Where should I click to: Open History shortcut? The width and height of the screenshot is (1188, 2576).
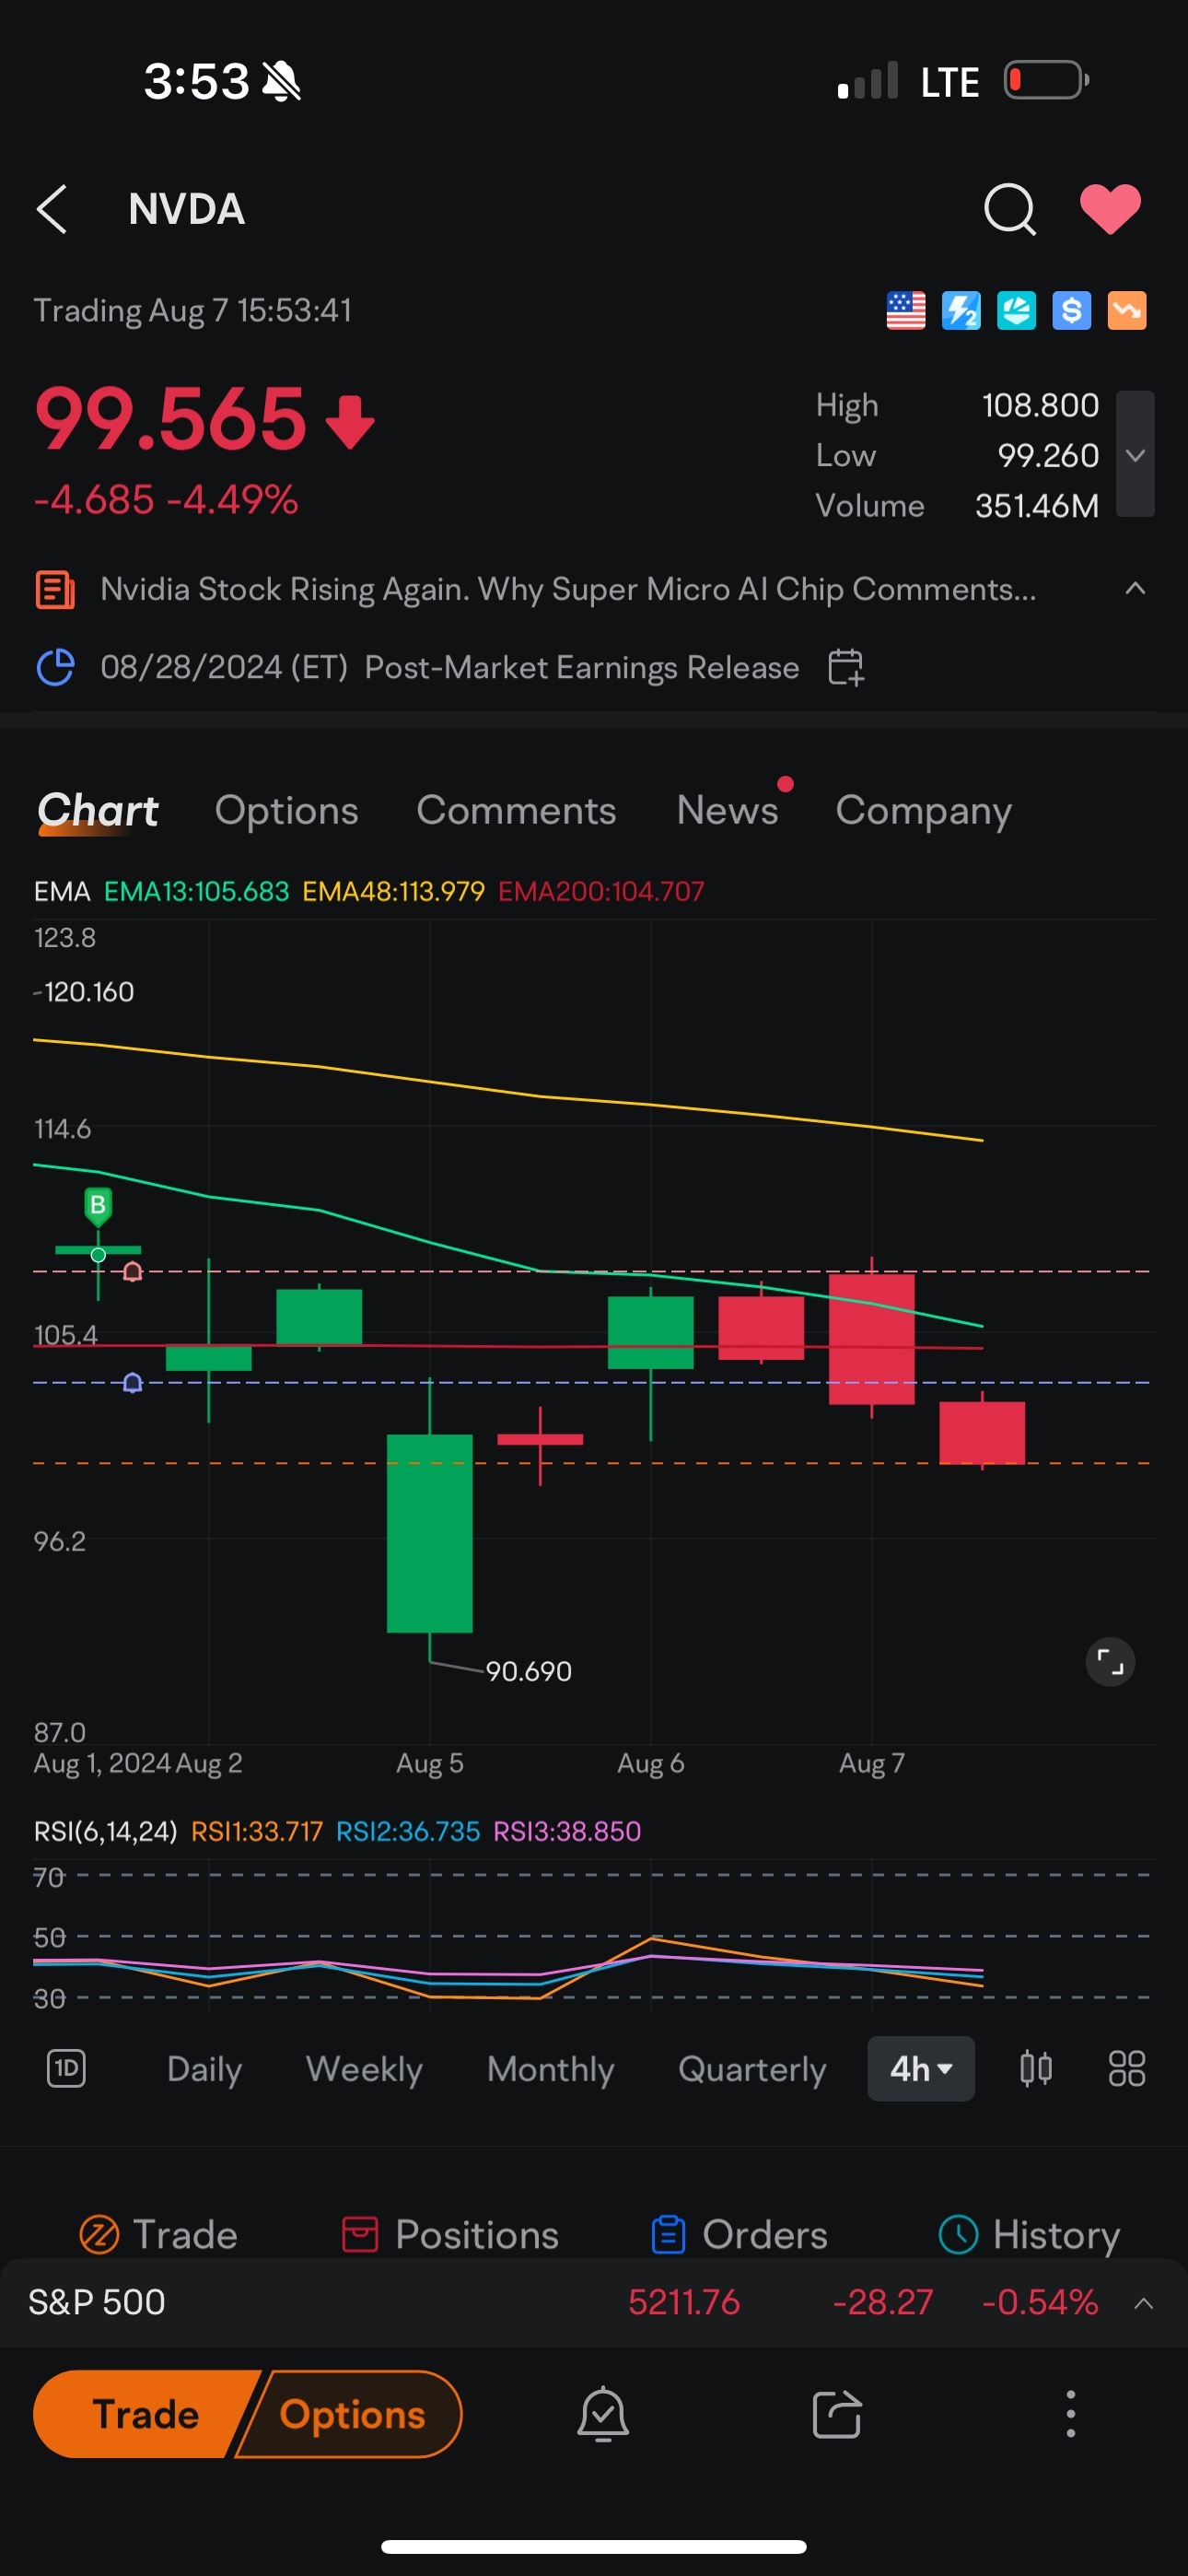(x=1029, y=2234)
